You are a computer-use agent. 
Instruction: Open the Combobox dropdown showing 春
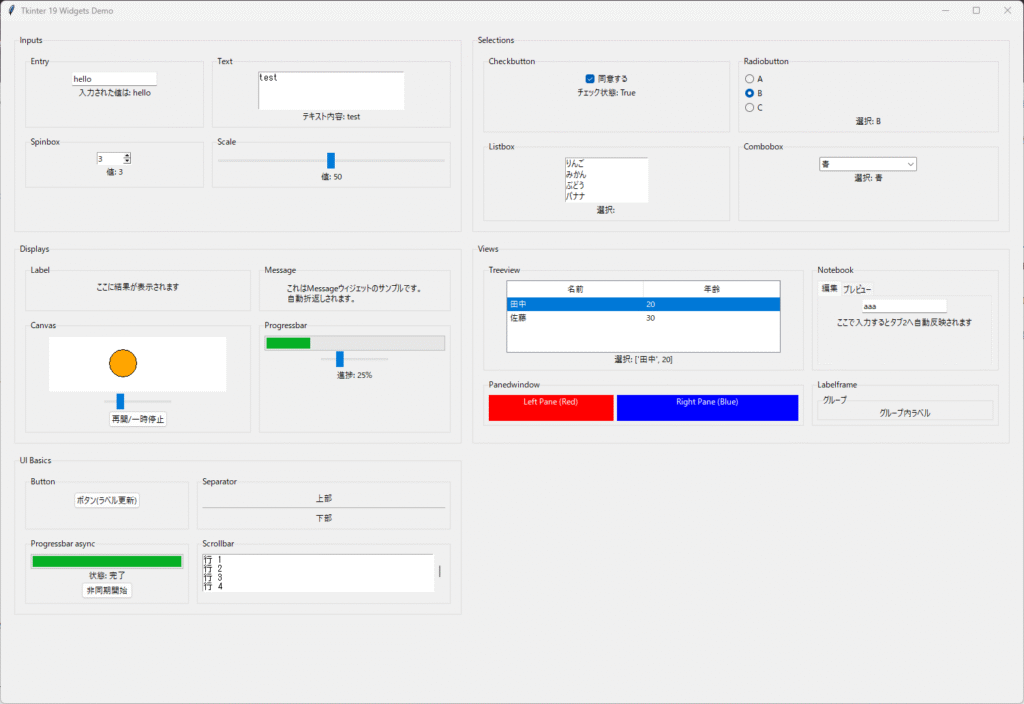[x=910, y=164]
